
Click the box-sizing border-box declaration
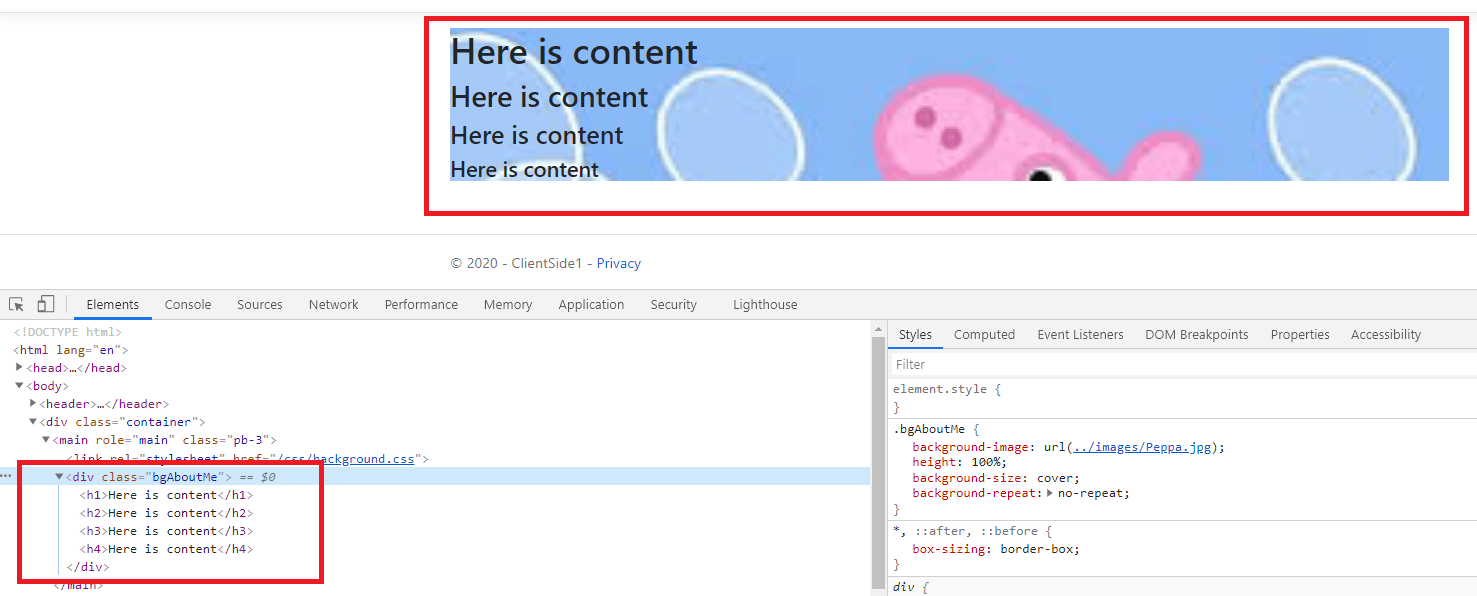[996, 549]
